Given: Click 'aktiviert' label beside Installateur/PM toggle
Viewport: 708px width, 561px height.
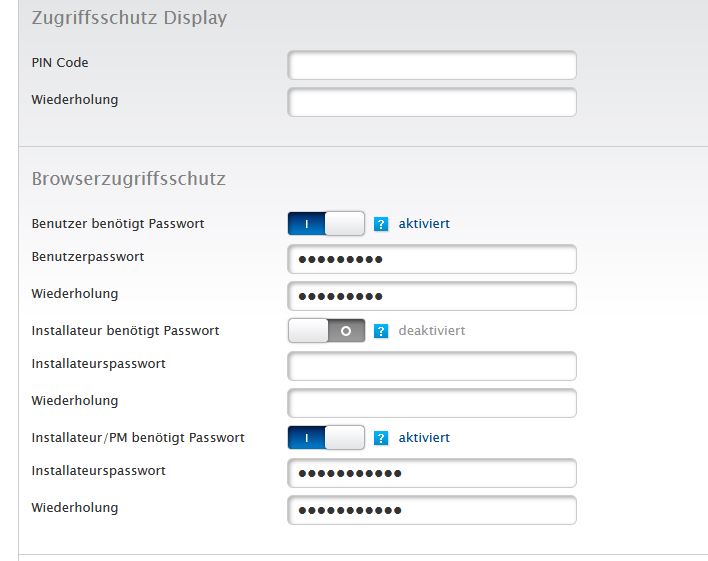Looking at the screenshot, I should tap(424, 438).
